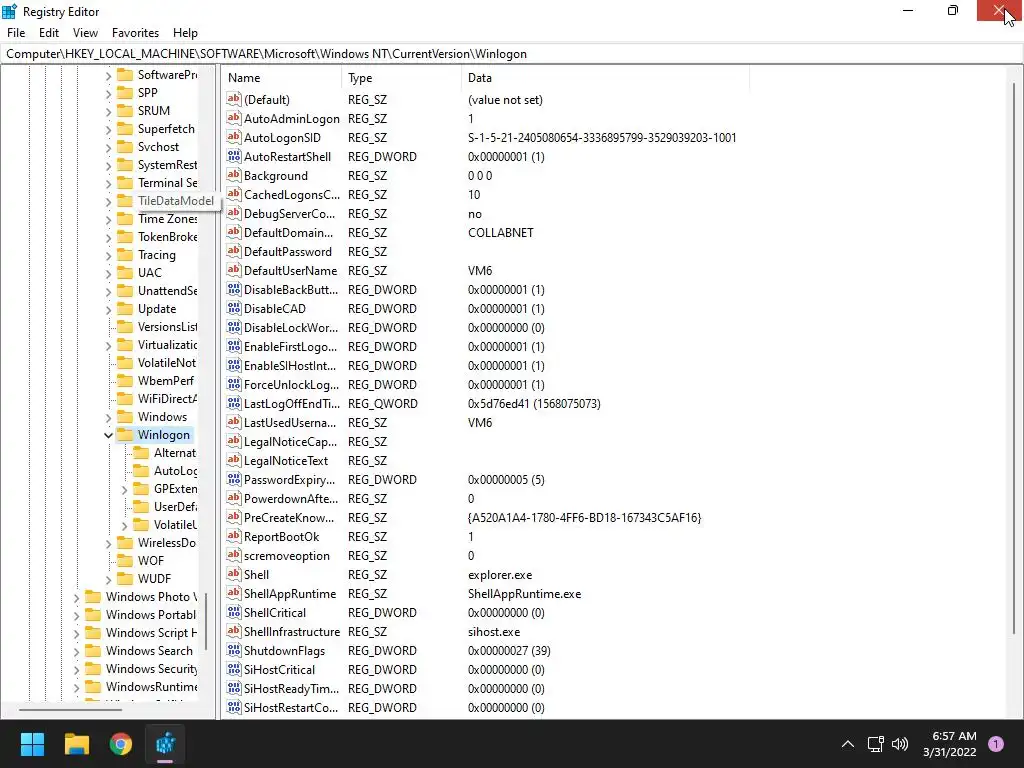Expand the WirelessDo key node

(108, 543)
